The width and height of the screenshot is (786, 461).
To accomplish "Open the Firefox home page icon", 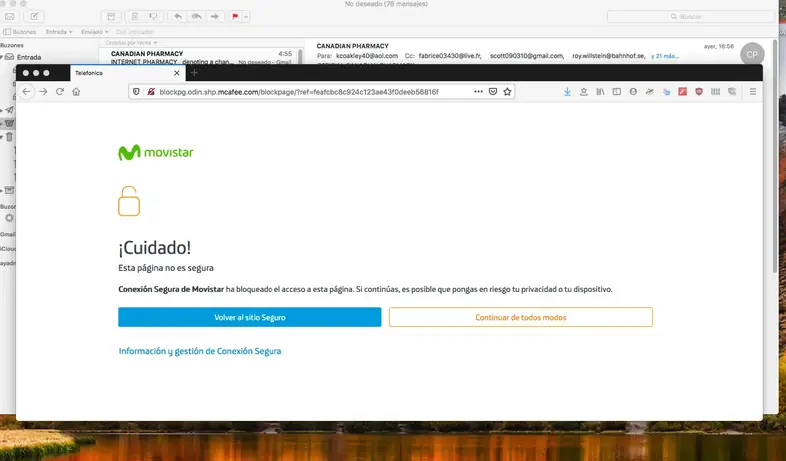I will coord(76,92).
